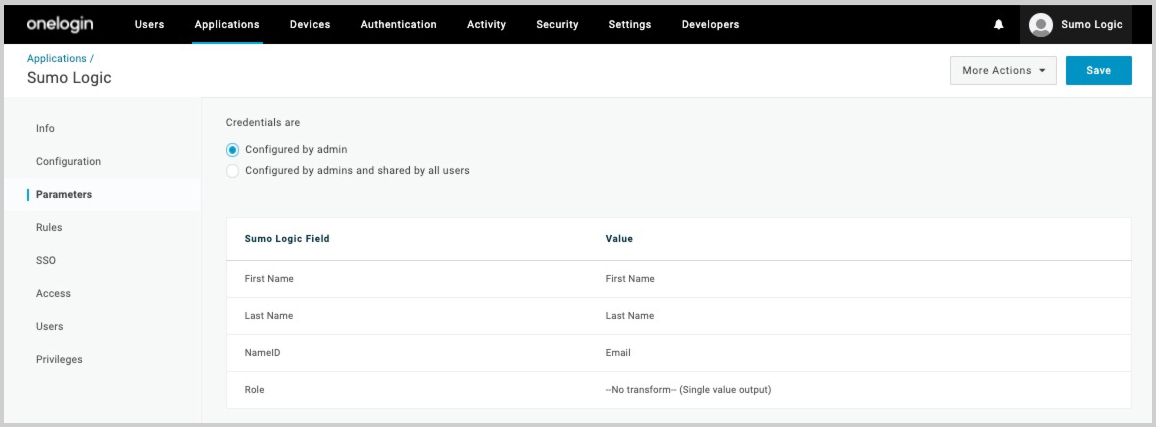Screen dimensions: 1156x427
Task: Click the user avatar icon
Action: 1041,24
